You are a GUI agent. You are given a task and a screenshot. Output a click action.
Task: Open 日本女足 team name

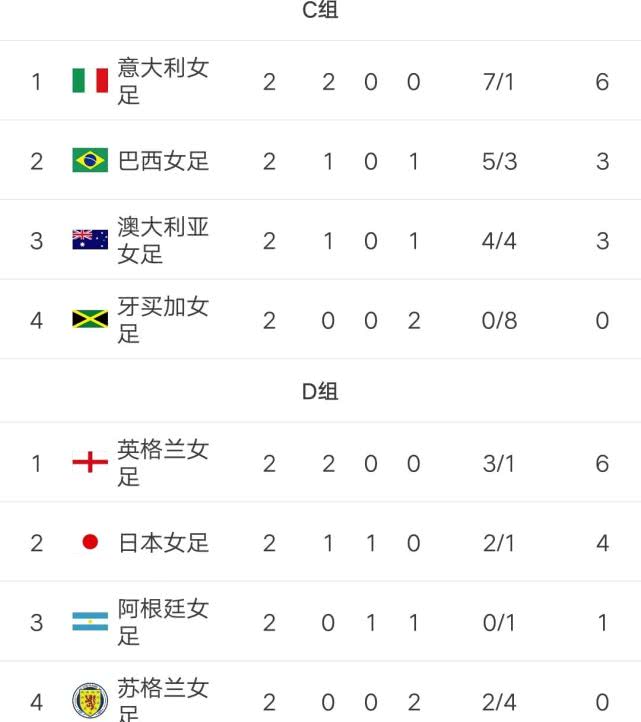click(163, 543)
